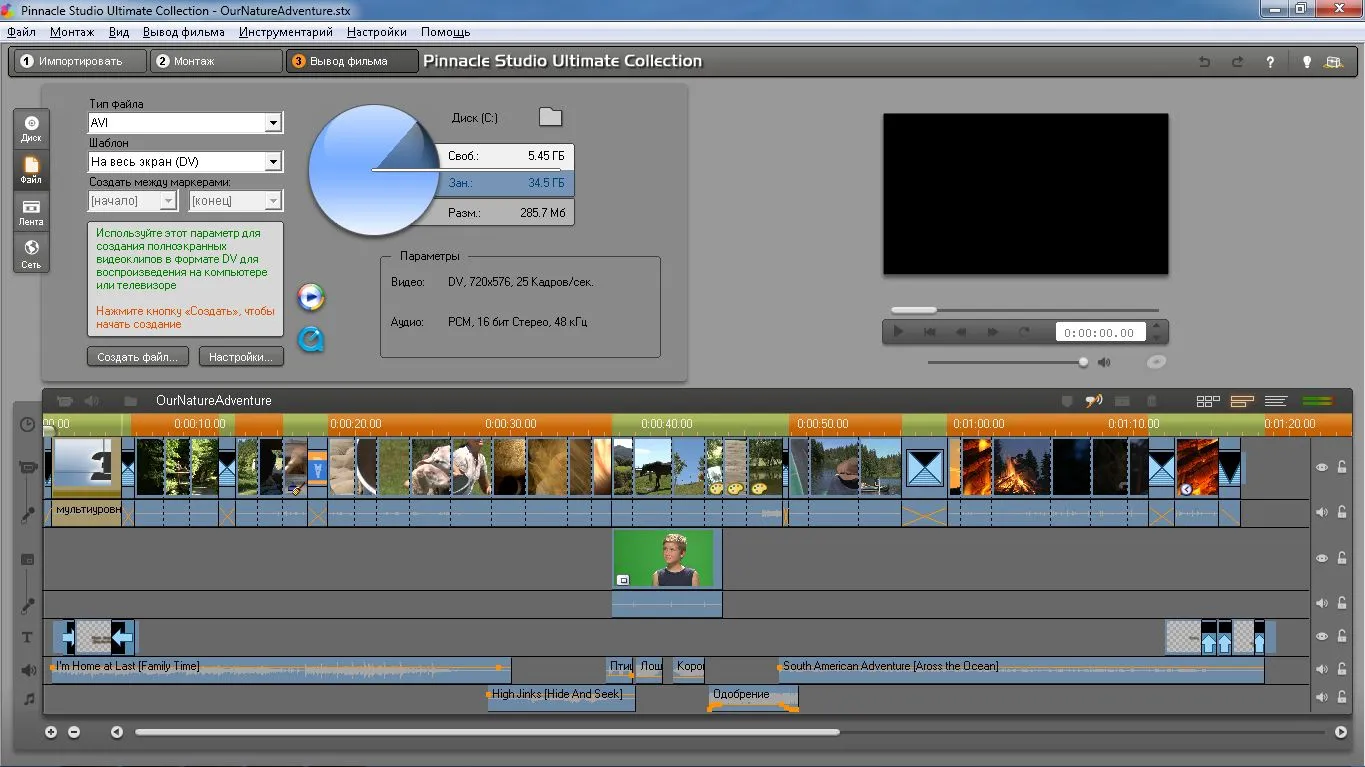Open the Файл menu

click(x=21, y=32)
